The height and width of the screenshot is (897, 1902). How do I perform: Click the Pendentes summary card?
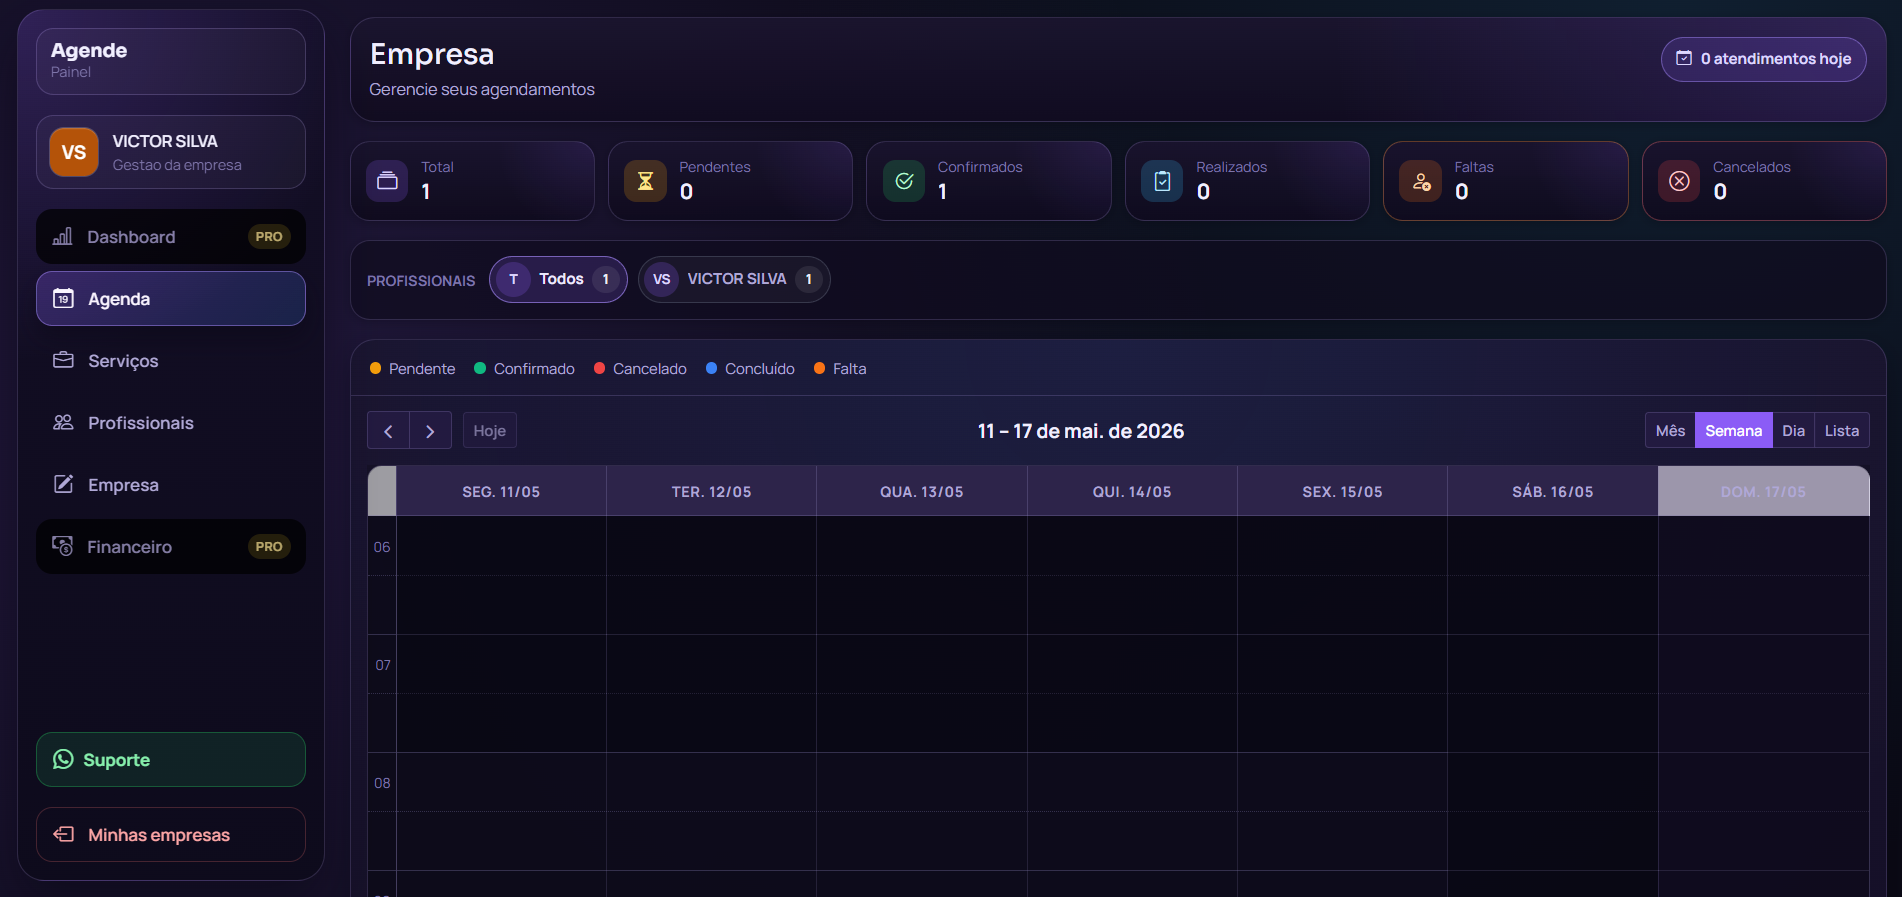730,181
